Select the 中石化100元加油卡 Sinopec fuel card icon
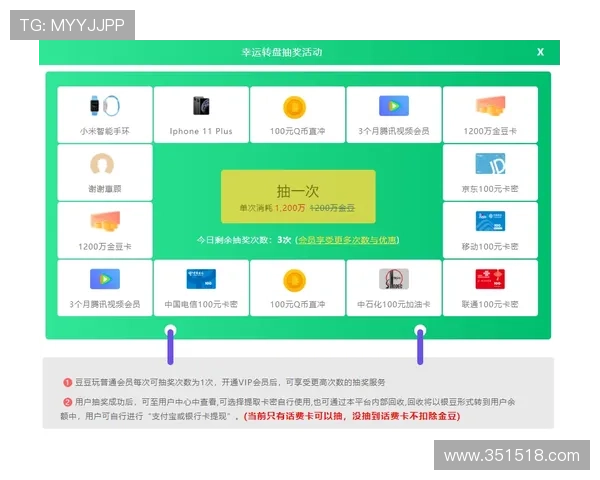 click(x=394, y=279)
